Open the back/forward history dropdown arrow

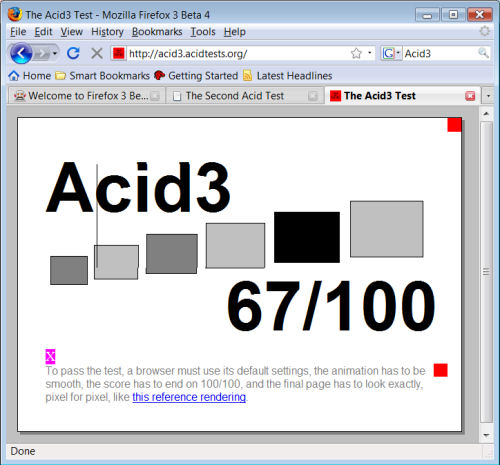click(x=55, y=54)
